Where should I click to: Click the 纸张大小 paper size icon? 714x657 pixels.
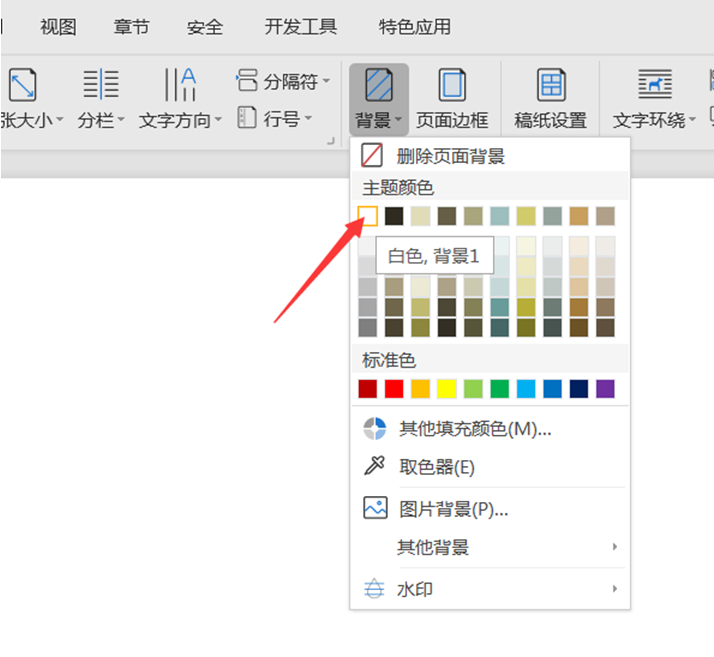tap(22, 85)
